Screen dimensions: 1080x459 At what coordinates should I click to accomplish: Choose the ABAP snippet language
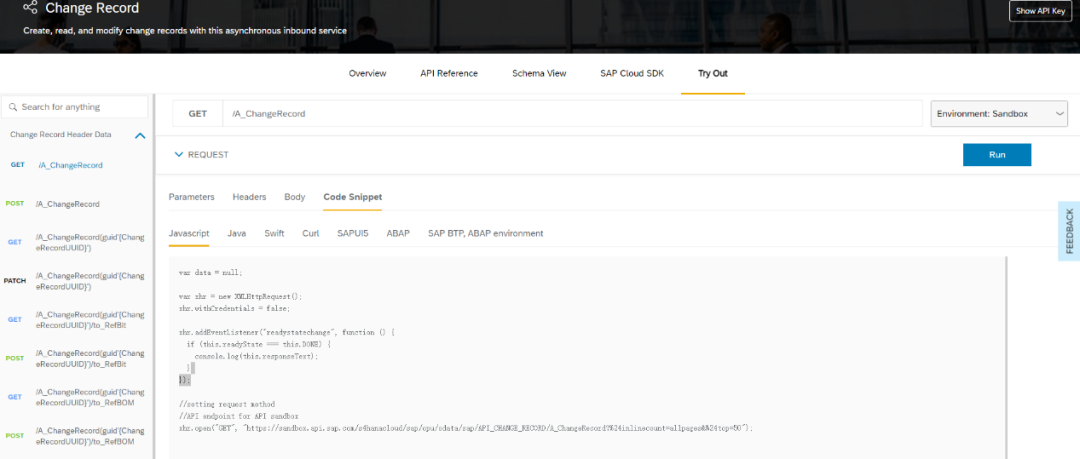click(x=398, y=234)
